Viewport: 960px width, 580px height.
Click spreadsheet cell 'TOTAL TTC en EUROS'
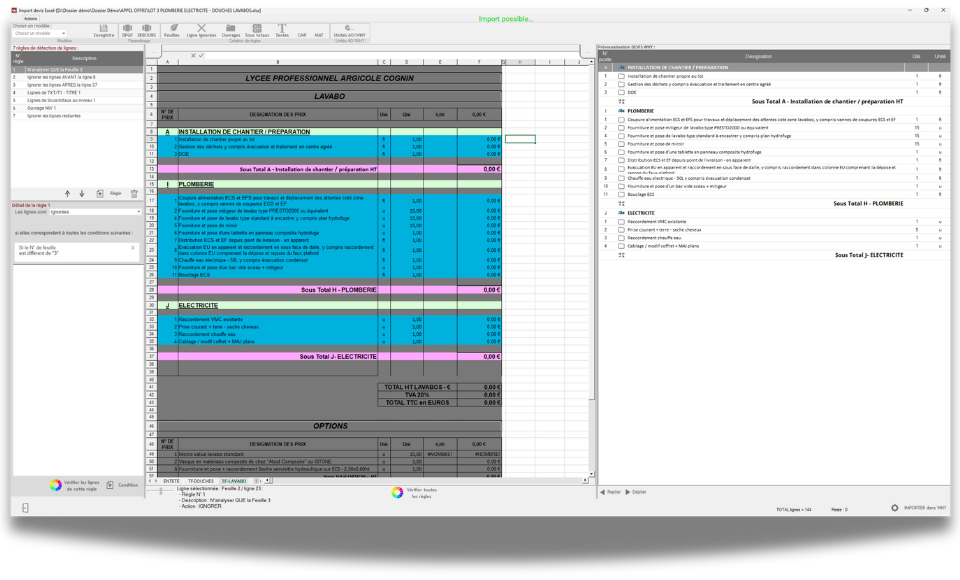[417, 402]
